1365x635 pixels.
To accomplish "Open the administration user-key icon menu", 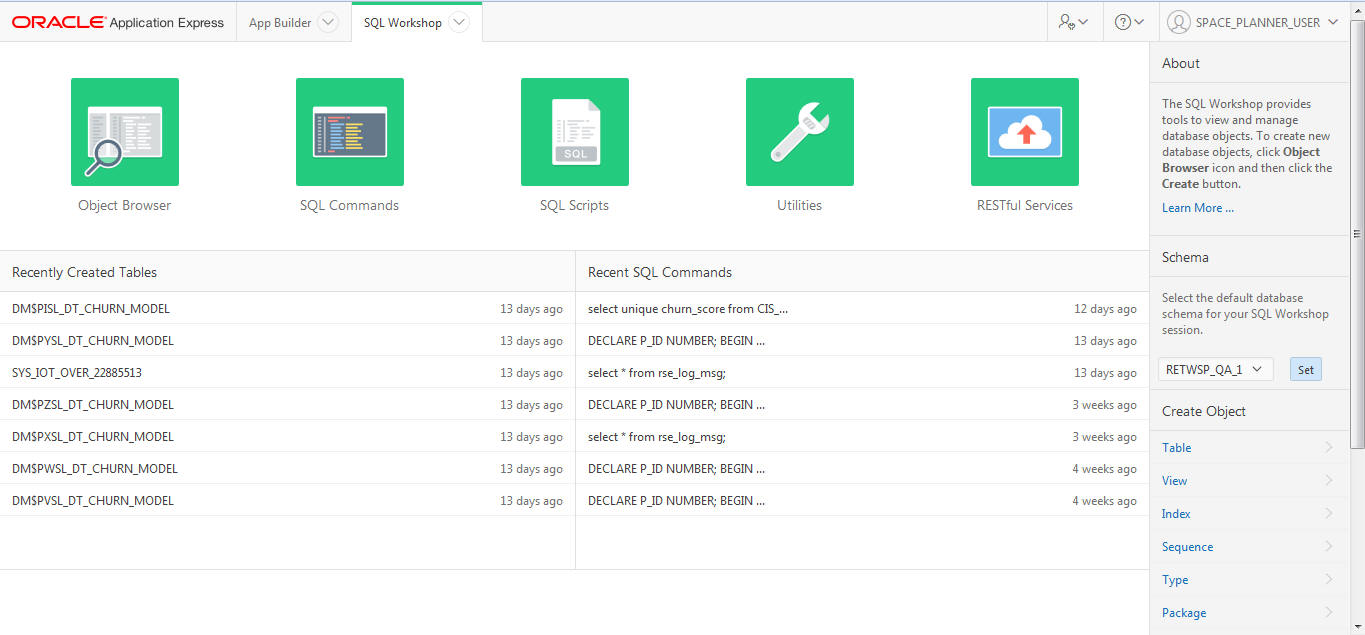I will (x=1074, y=22).
